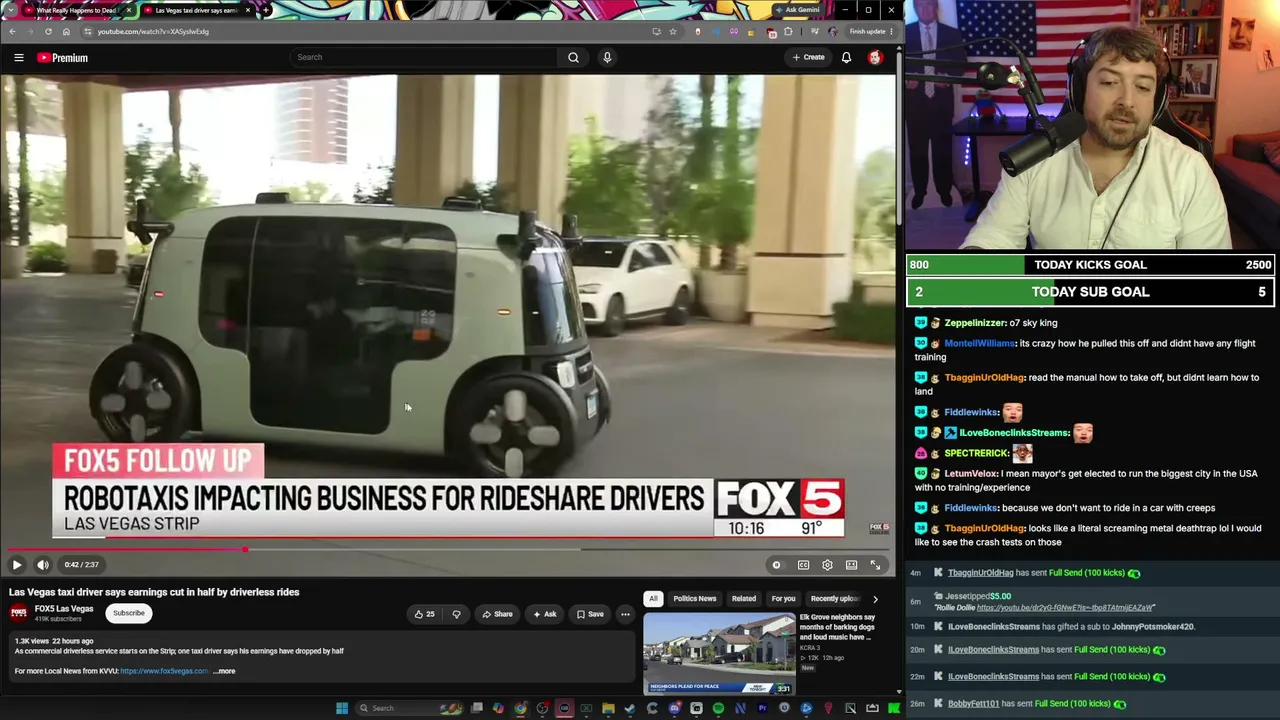Bookmark this page with the star
The image size is (1280, 720).
pyautogui.click(x=673, y=31)
